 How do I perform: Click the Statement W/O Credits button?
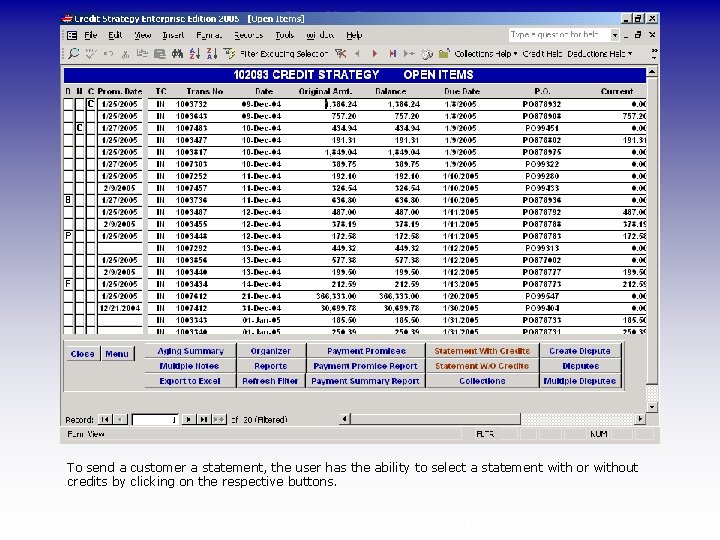482,366
